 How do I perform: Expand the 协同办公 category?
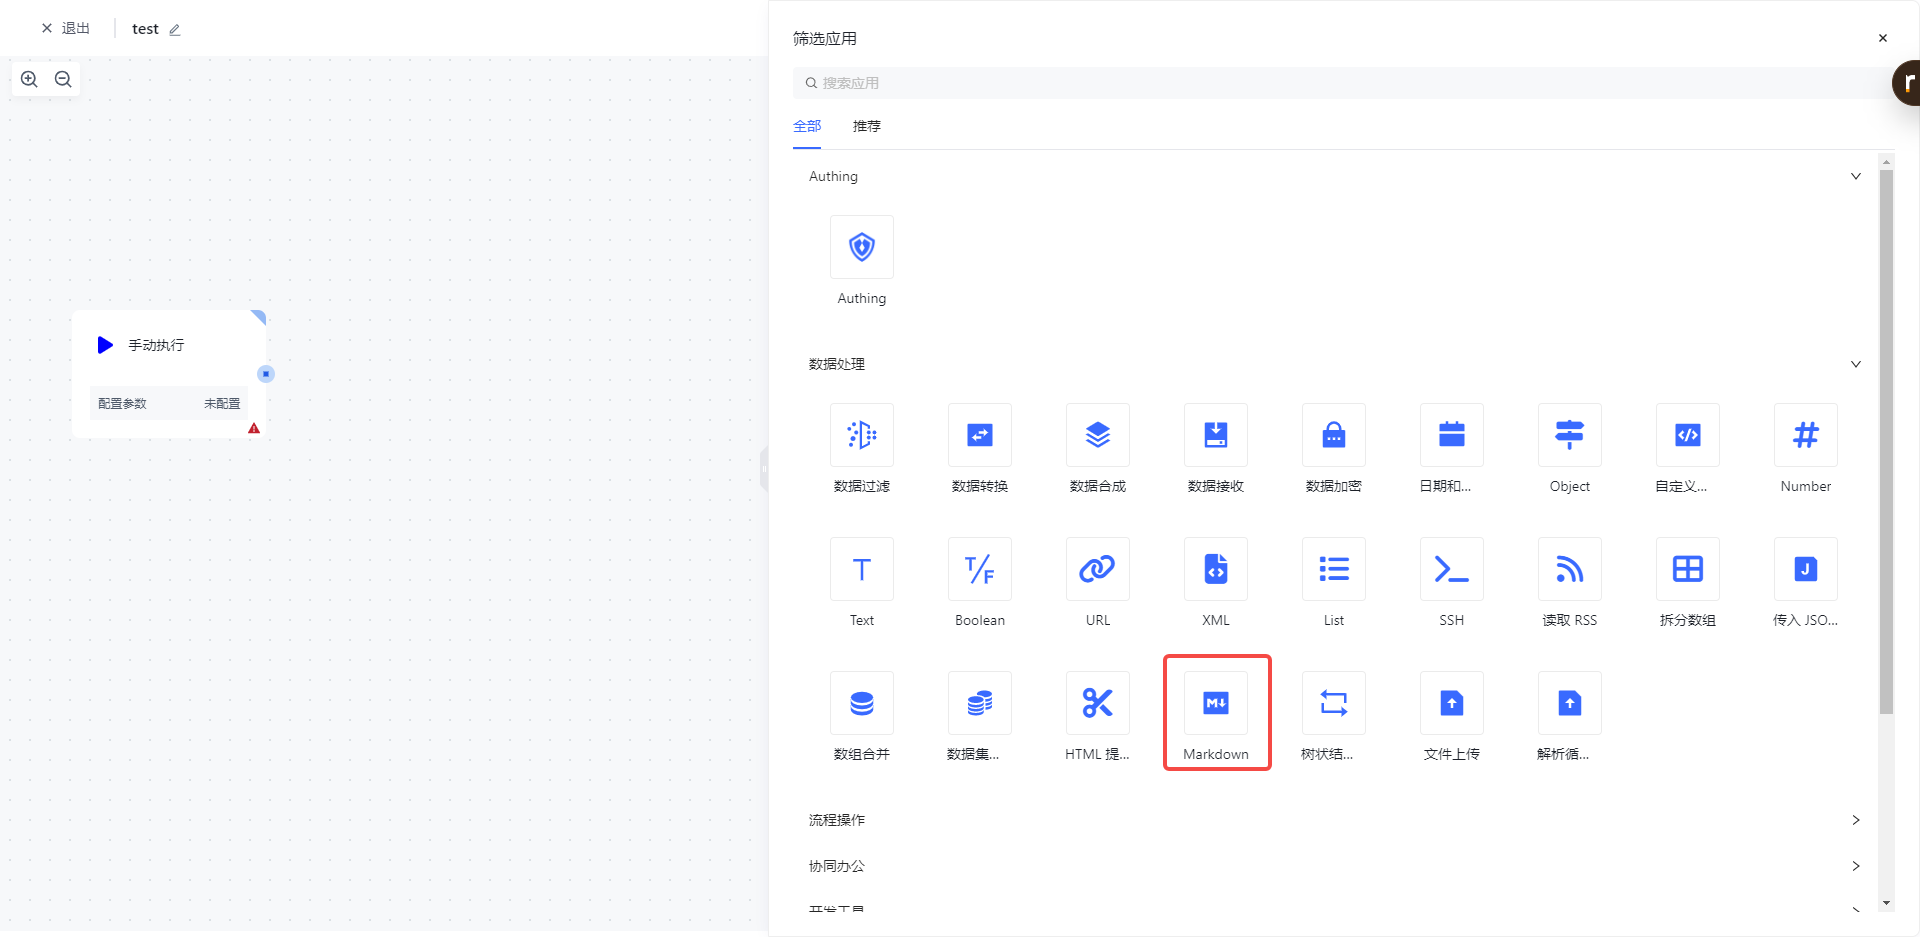1855,866
